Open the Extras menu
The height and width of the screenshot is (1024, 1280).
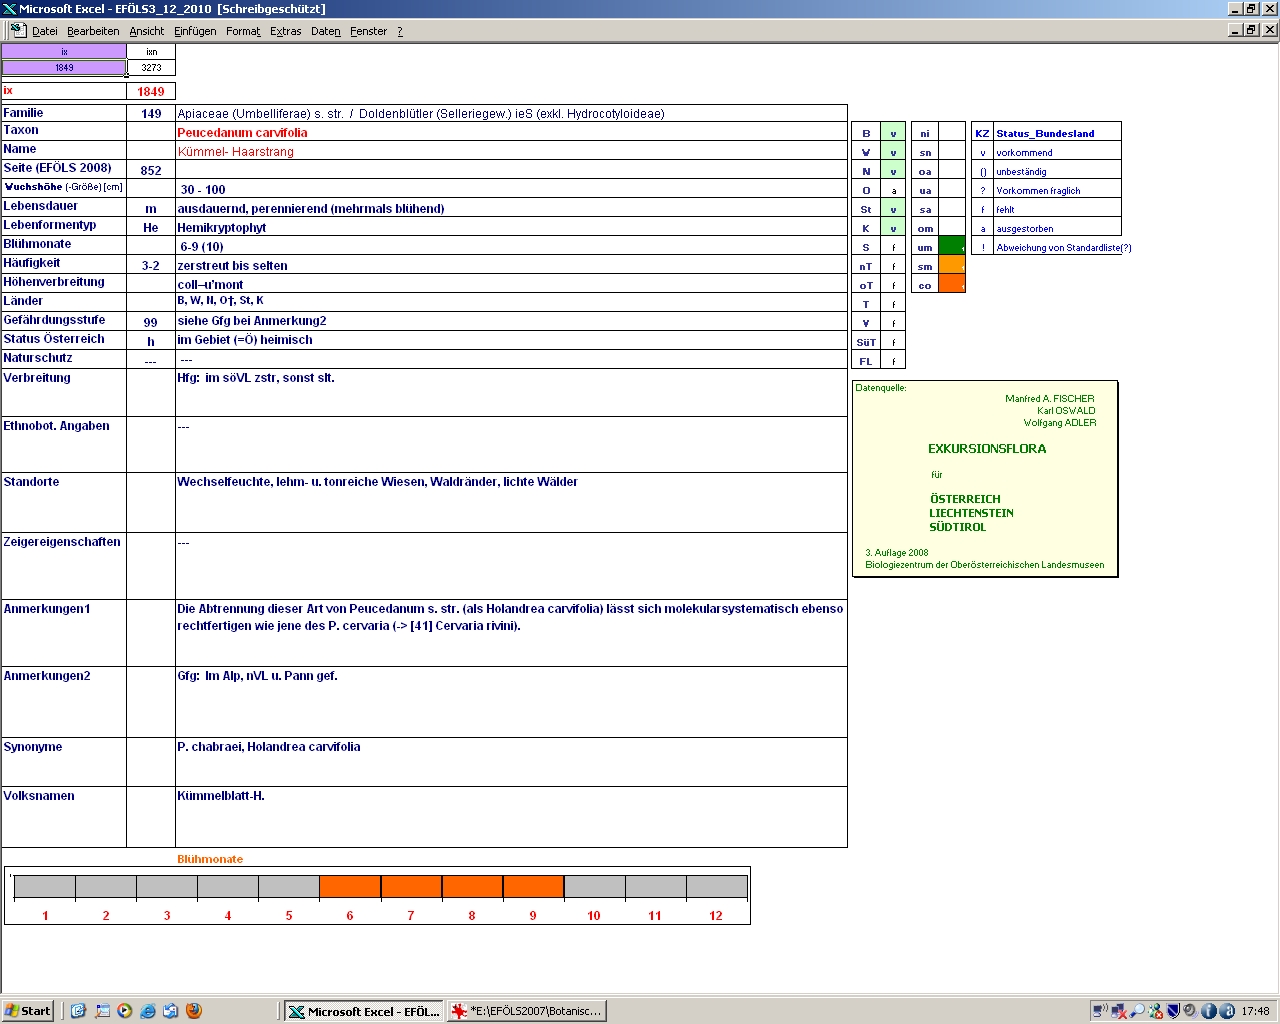click(285, 31)
